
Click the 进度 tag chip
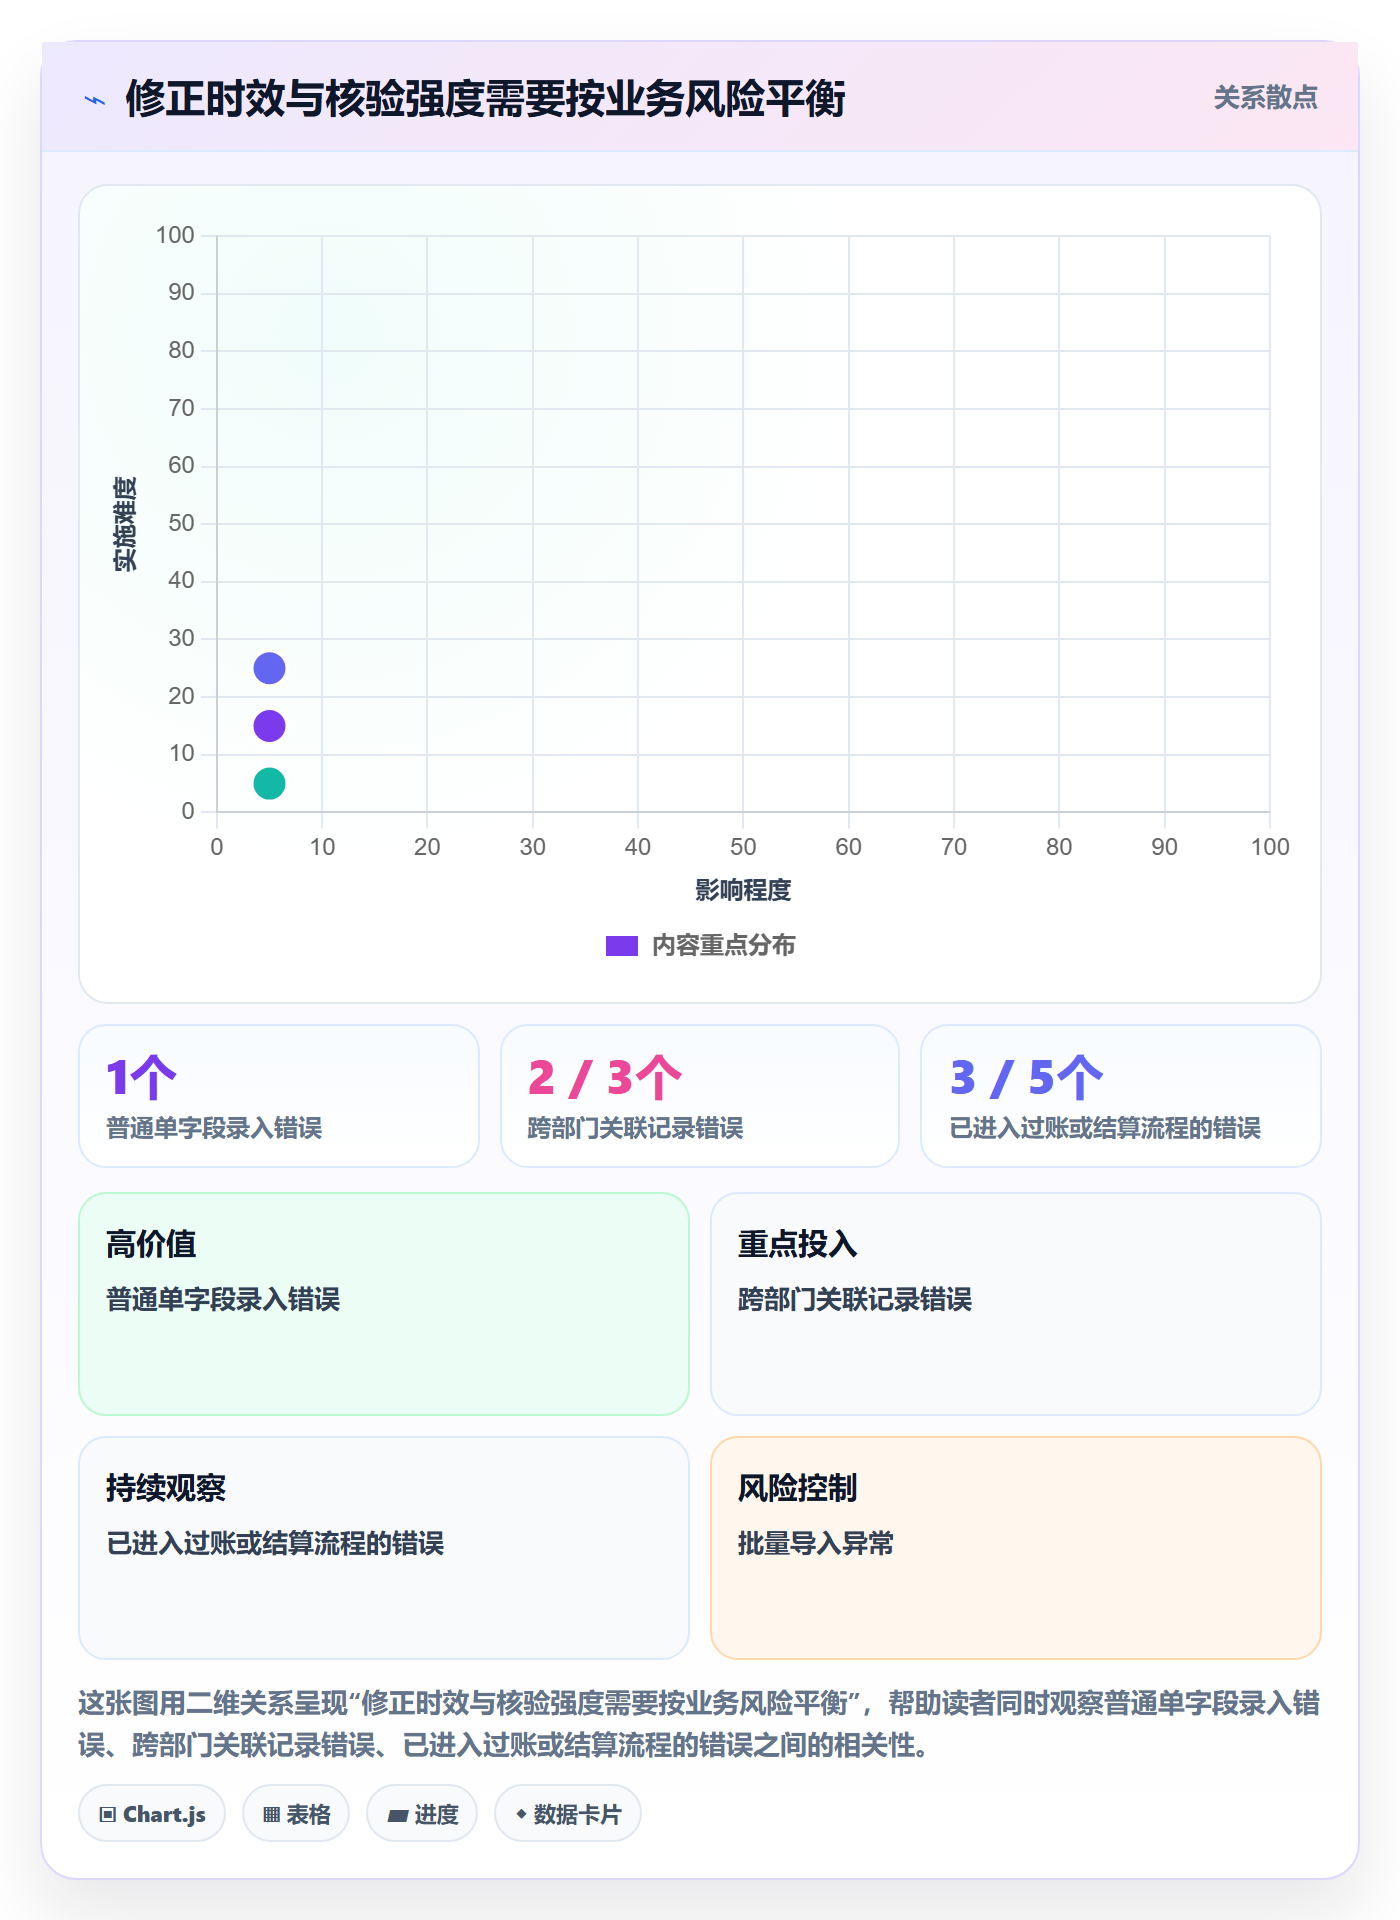point(422,1814)
